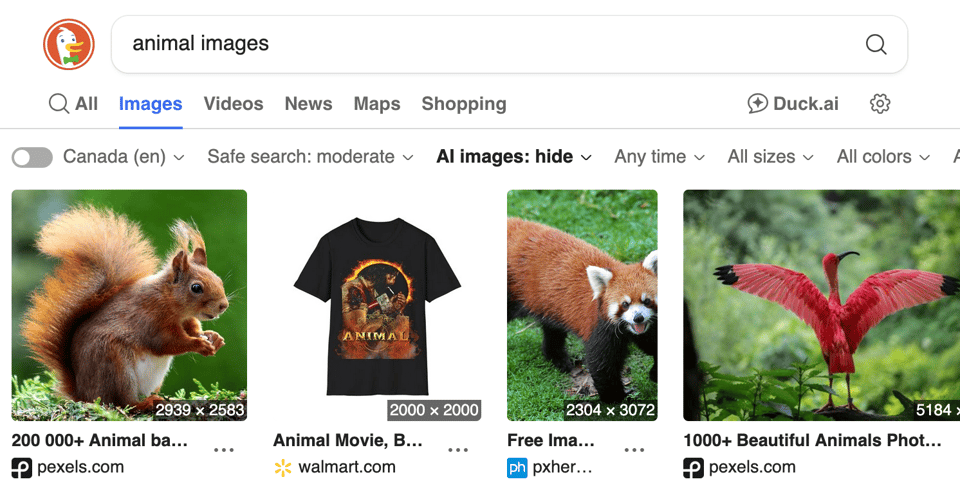
Task: Open options menu for red panda result
Action: pos(634,450)
